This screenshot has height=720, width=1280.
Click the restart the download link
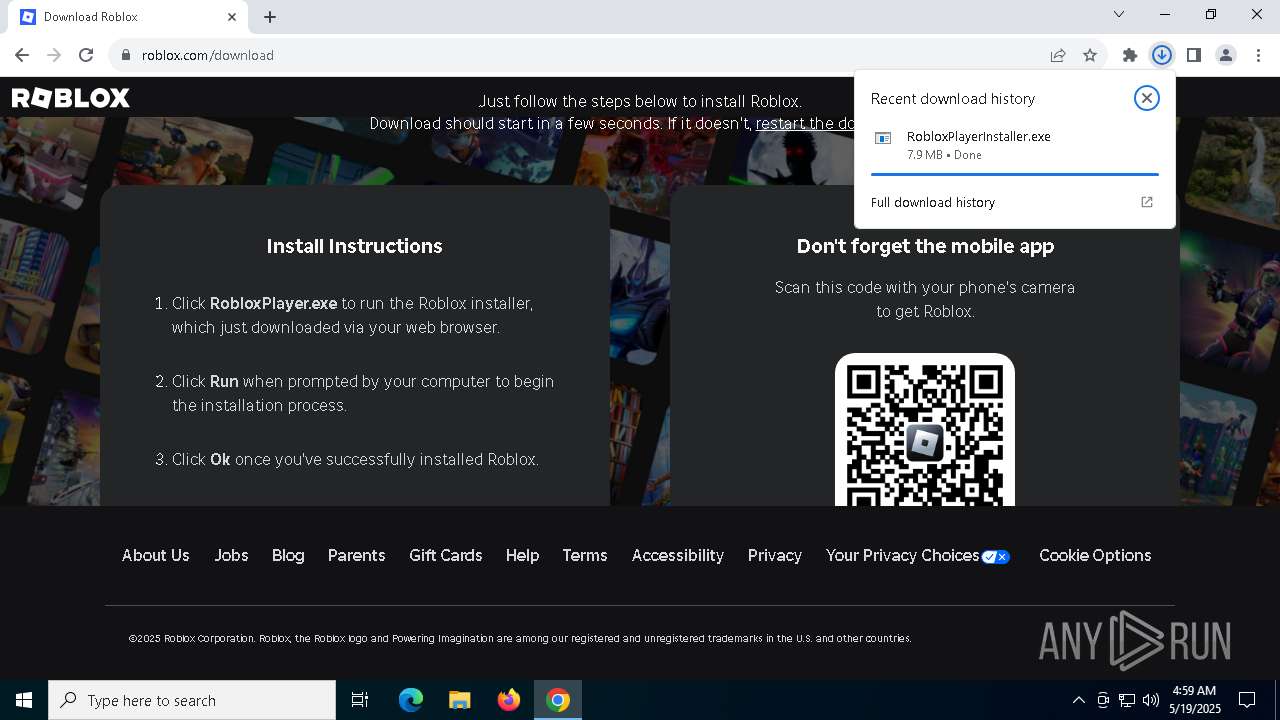pos(805,123)
